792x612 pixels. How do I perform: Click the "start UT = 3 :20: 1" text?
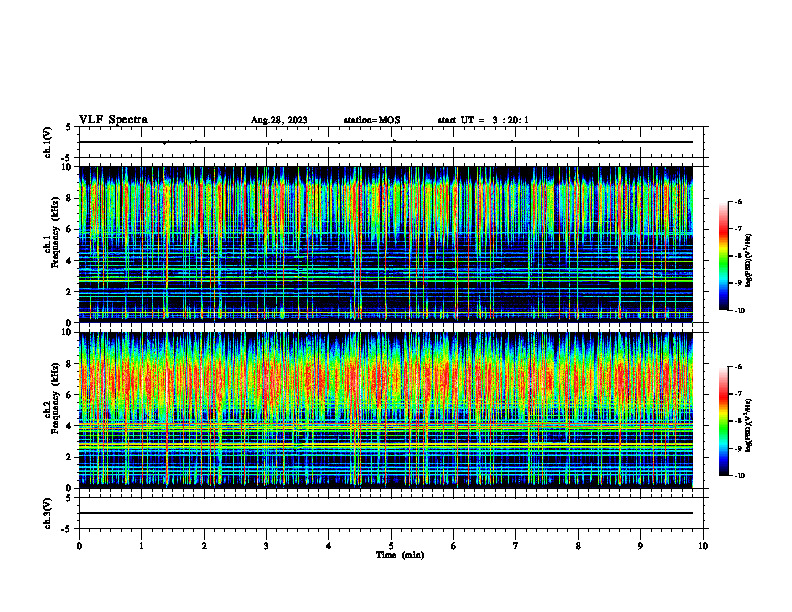pyautogui.click(x=483, y=120)
